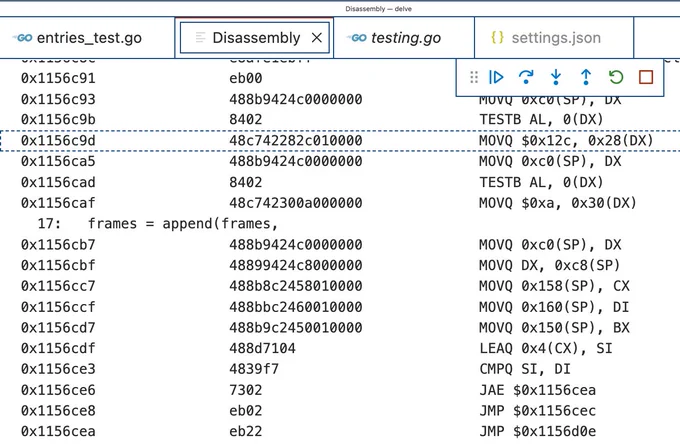Viewport: 680px width, 445px height.
Task: Step over the current instruction
Action: pyautogui.click(x=526, y=77)
